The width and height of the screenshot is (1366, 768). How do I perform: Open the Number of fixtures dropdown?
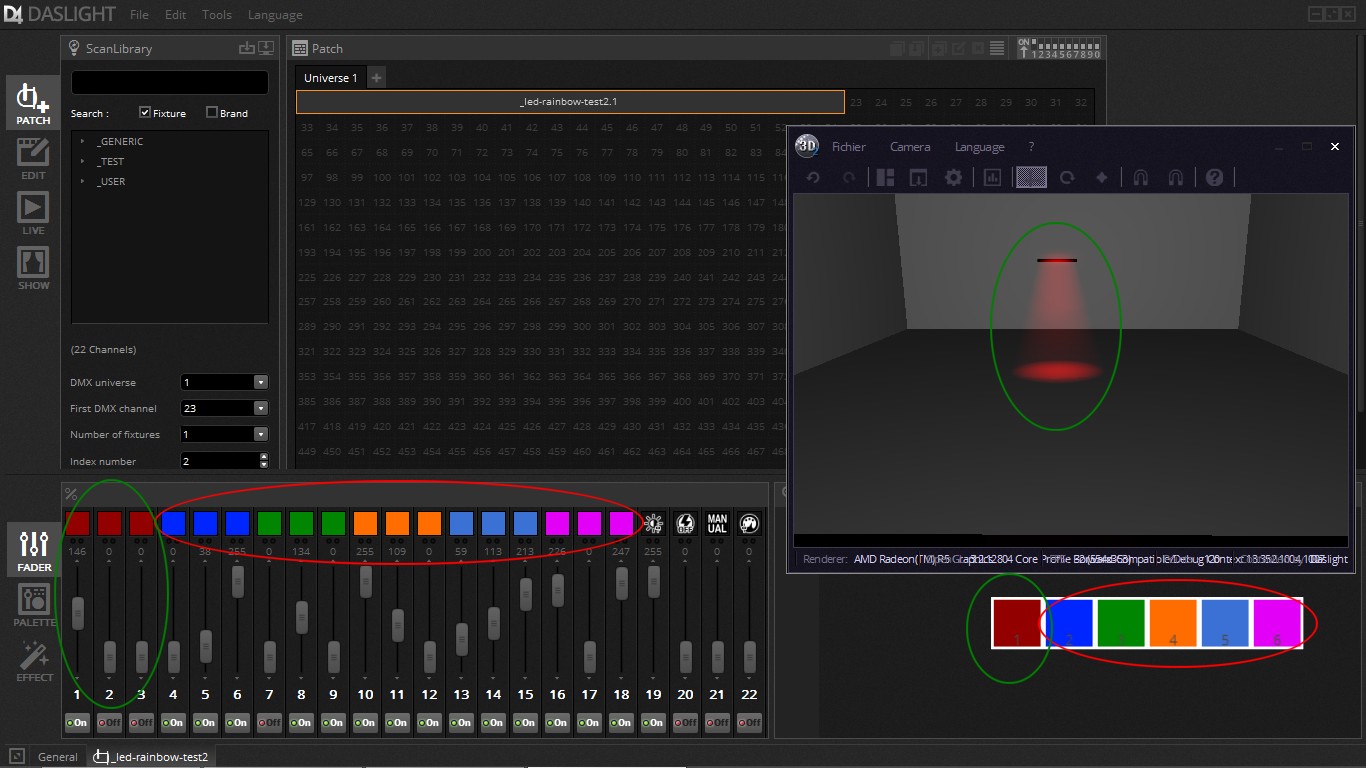(x=261, y=434)
